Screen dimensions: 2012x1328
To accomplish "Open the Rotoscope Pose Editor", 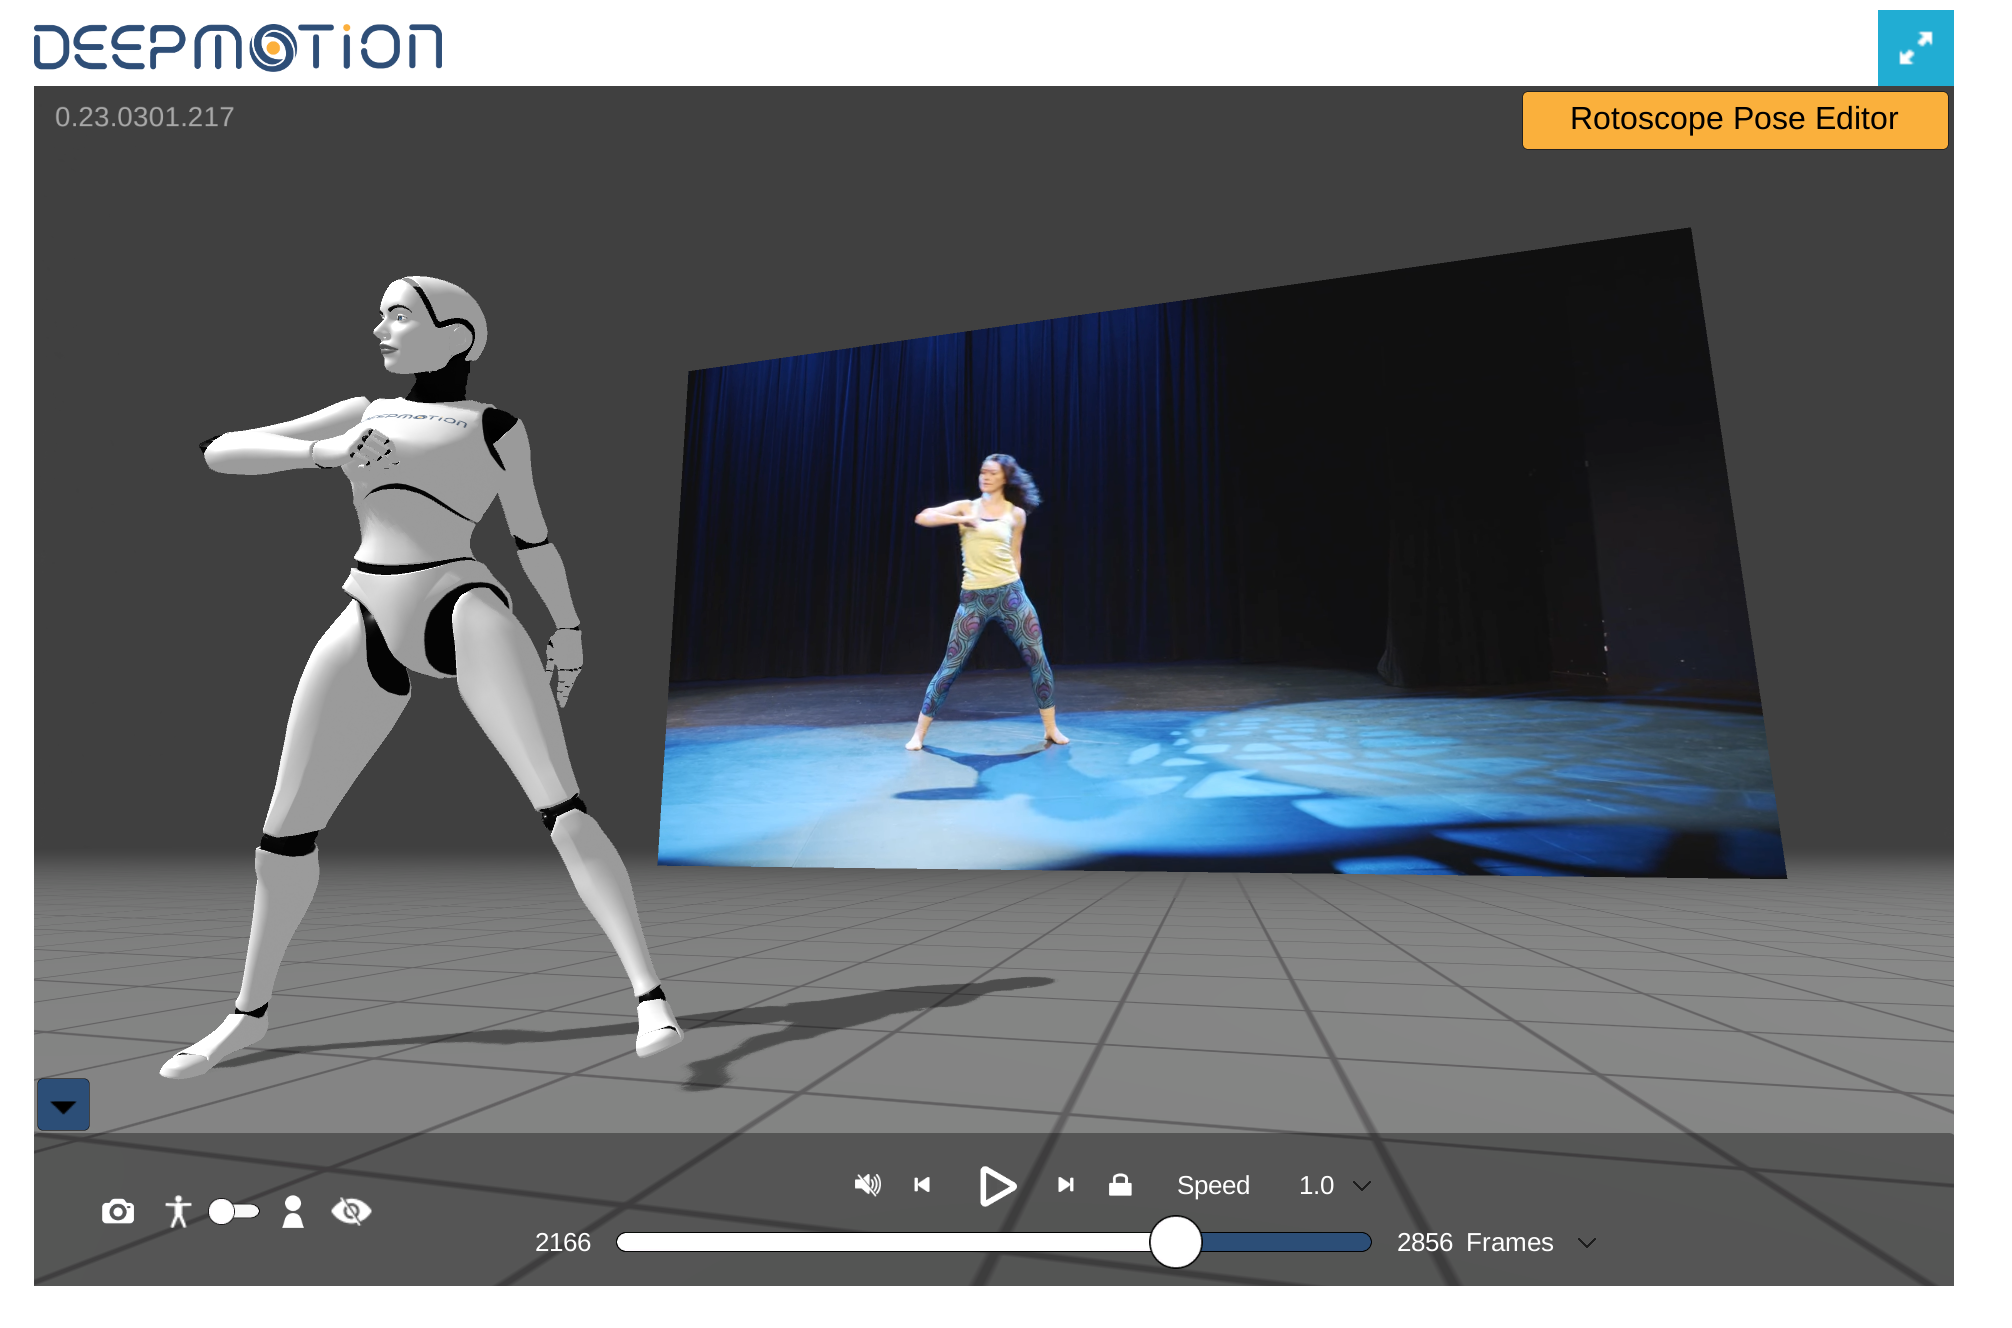I will pyautogui.click(x=1734, y=120).
